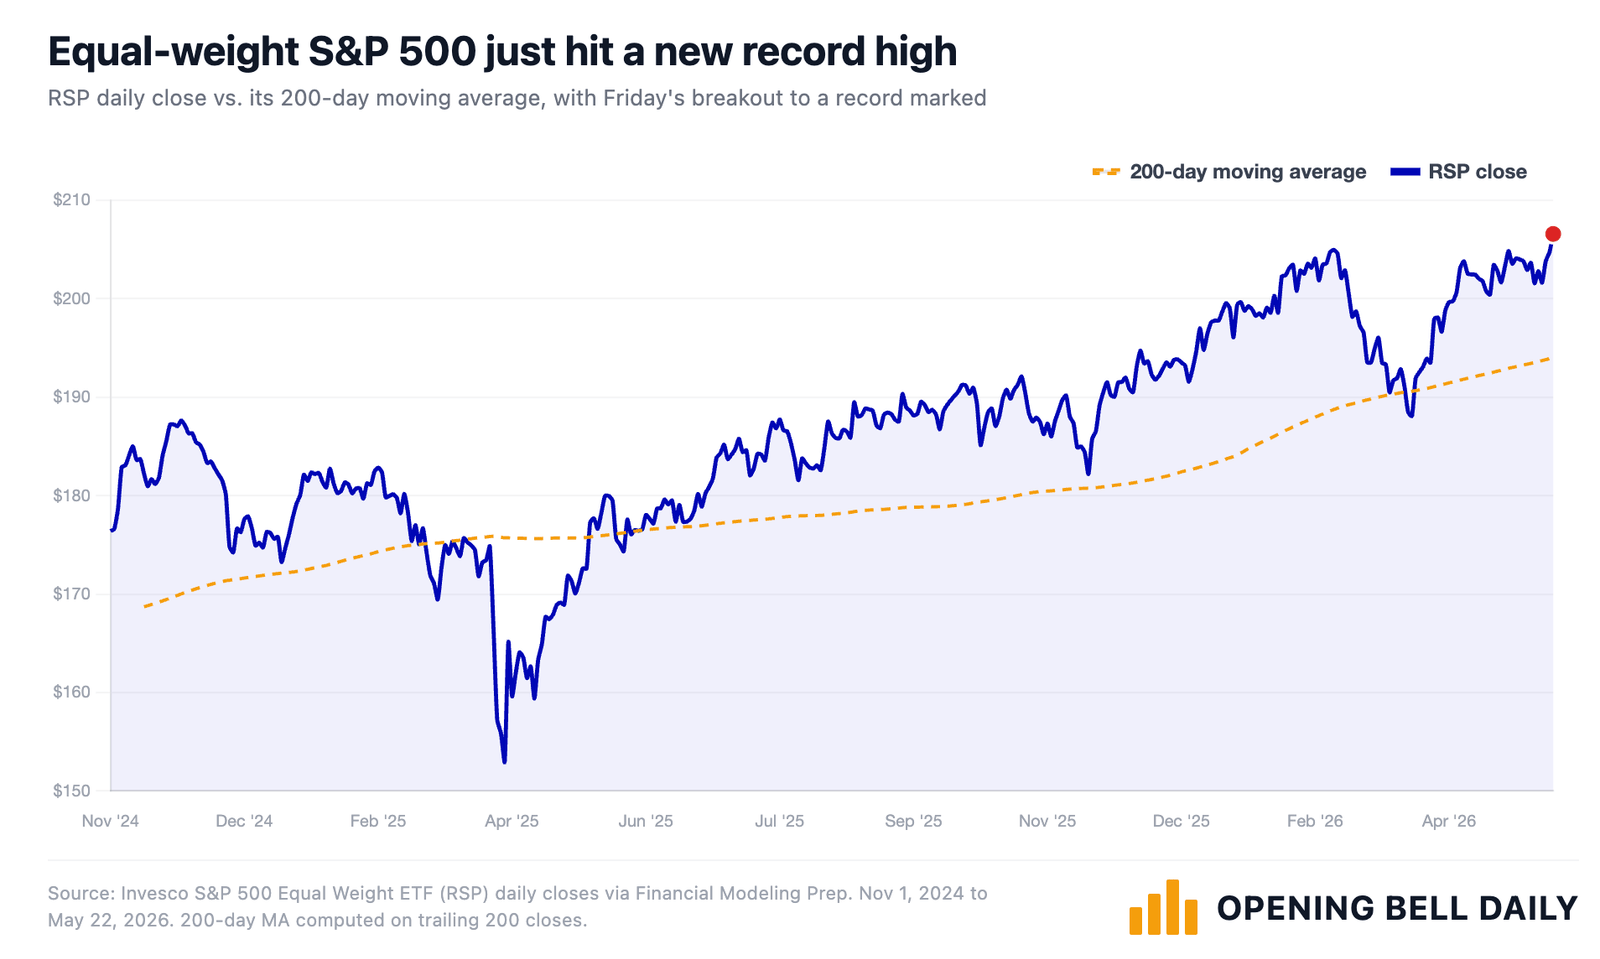Toggle the 200-day moving average legend
The image size is (1600, 959).
tap(1229, 172)
